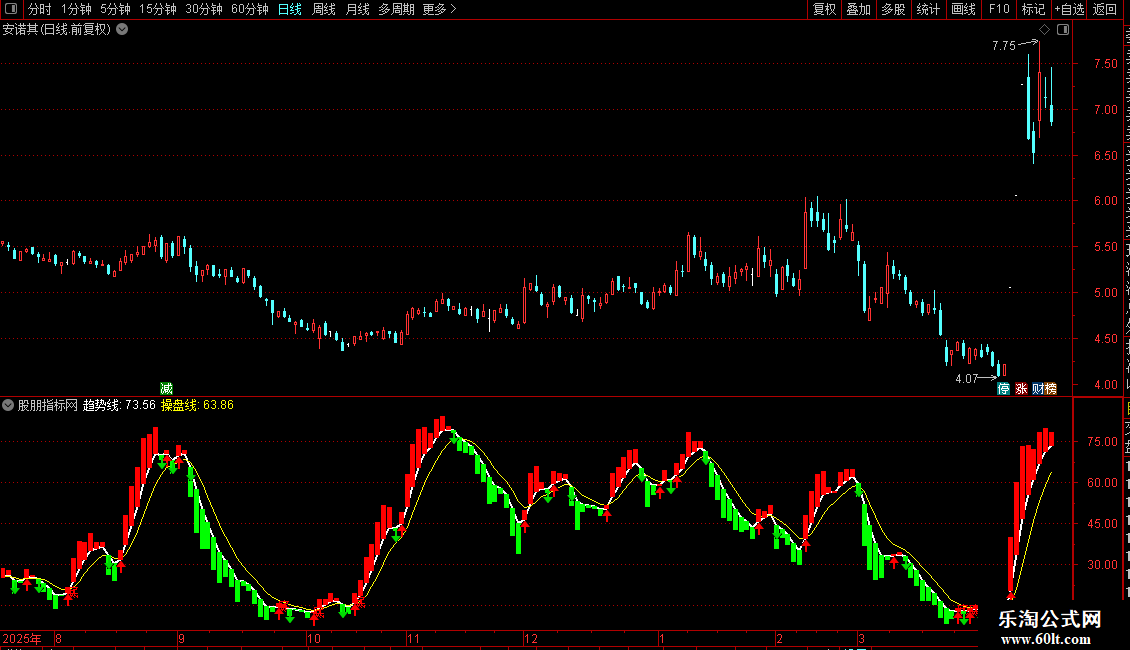Click the 6.00 price axis label

tap(1105, 201)
